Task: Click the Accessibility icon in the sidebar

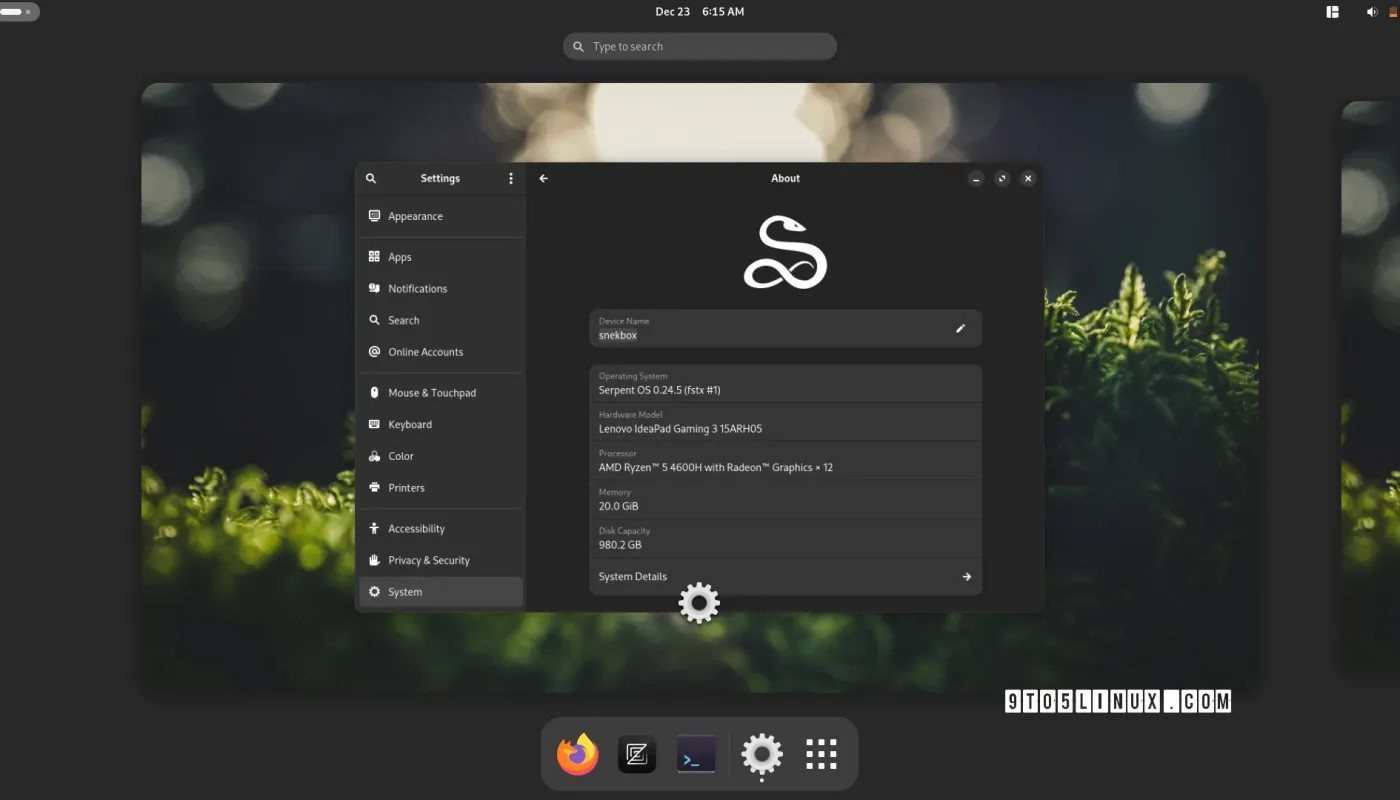Action: [373, 528]
